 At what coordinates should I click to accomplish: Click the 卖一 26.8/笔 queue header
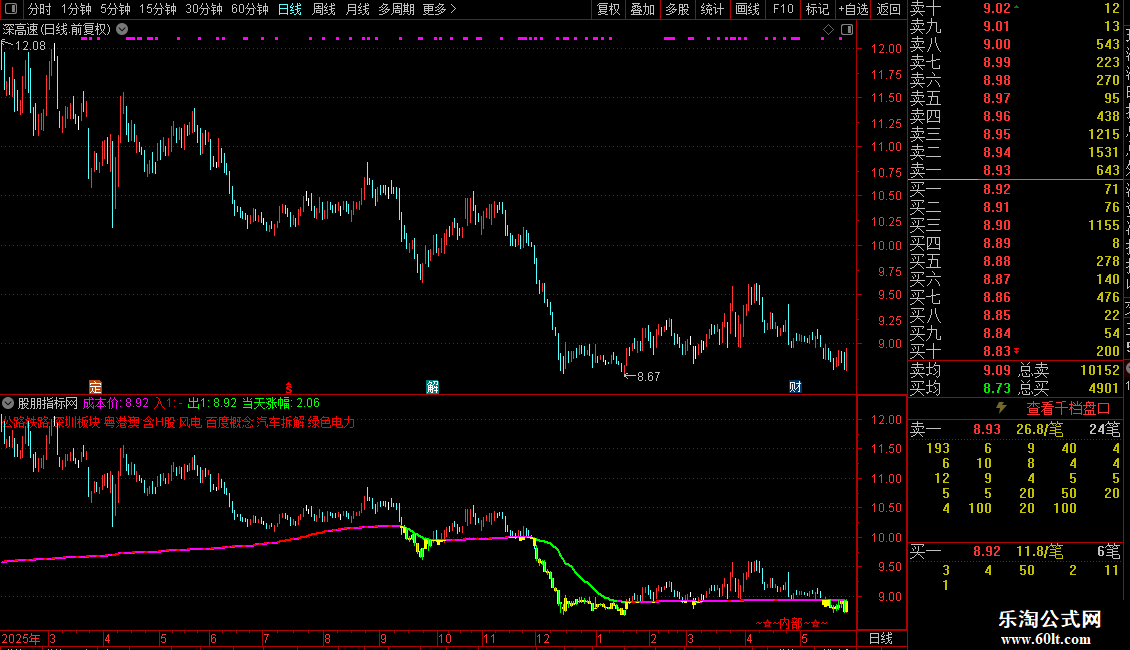pyautogui.click(x=1014, y=430)
